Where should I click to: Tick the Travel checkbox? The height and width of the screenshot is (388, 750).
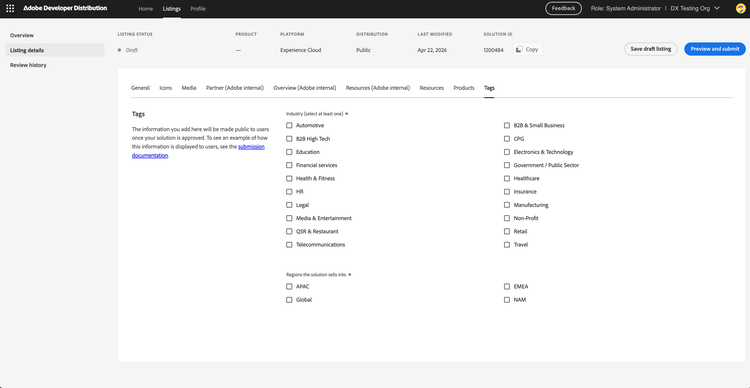(x=507, y=244)
